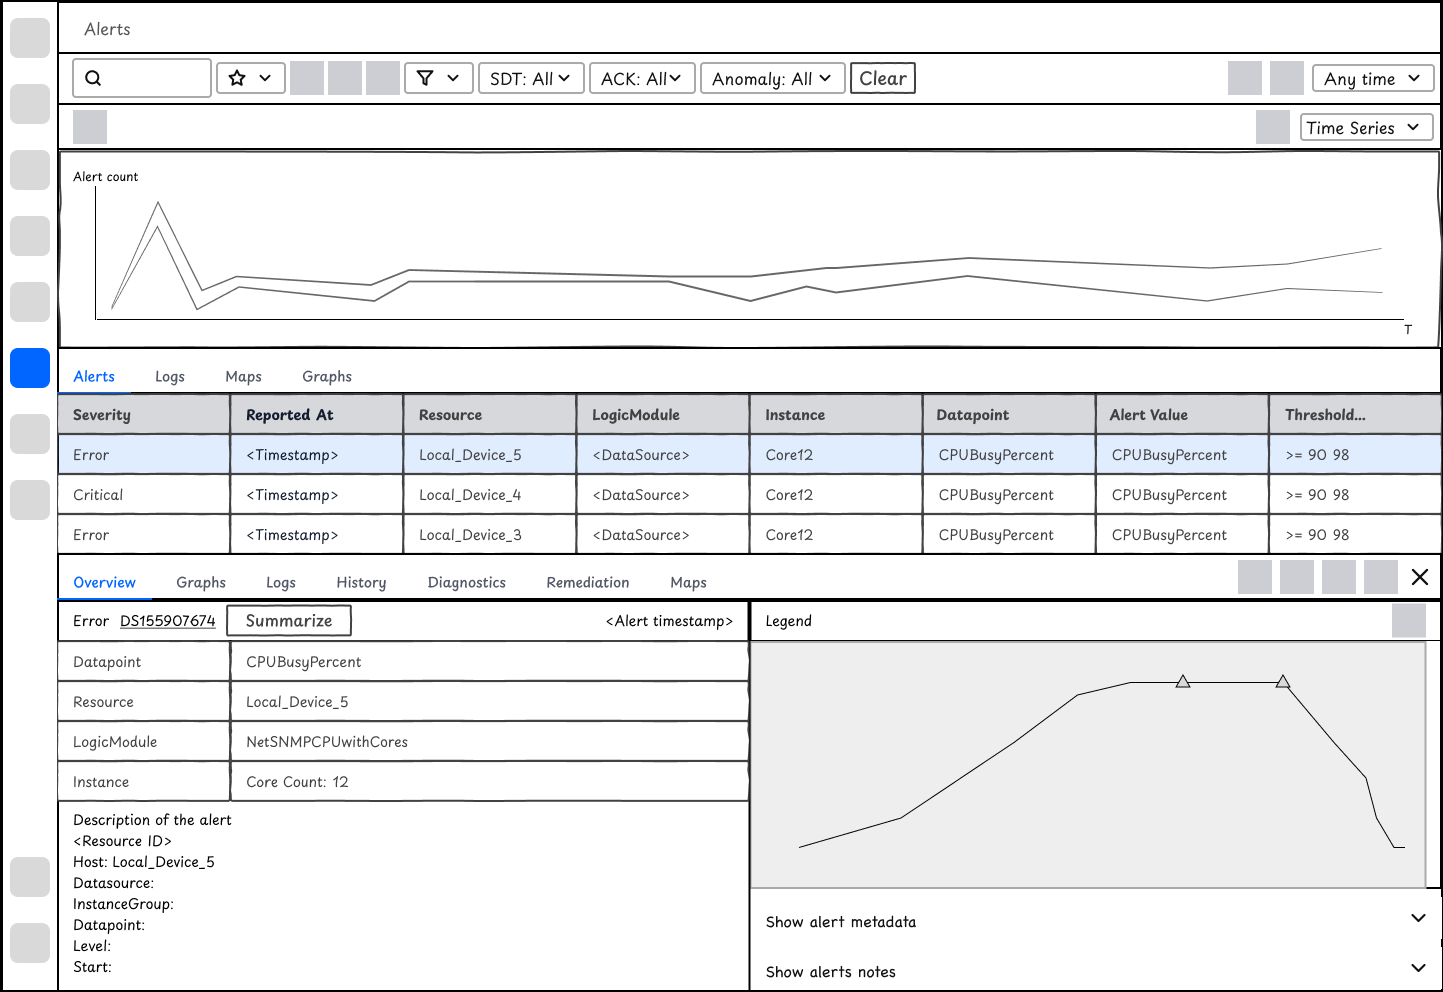Click the LogicModule column header

coord(663,414)
